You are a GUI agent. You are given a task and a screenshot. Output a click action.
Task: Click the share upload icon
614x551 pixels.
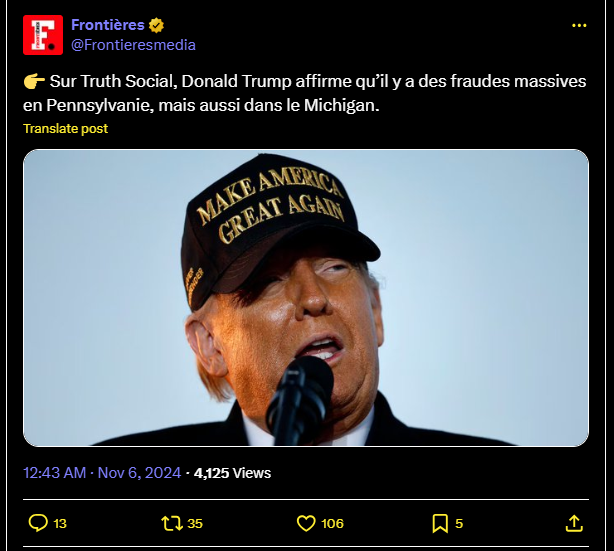coord(574,522)
